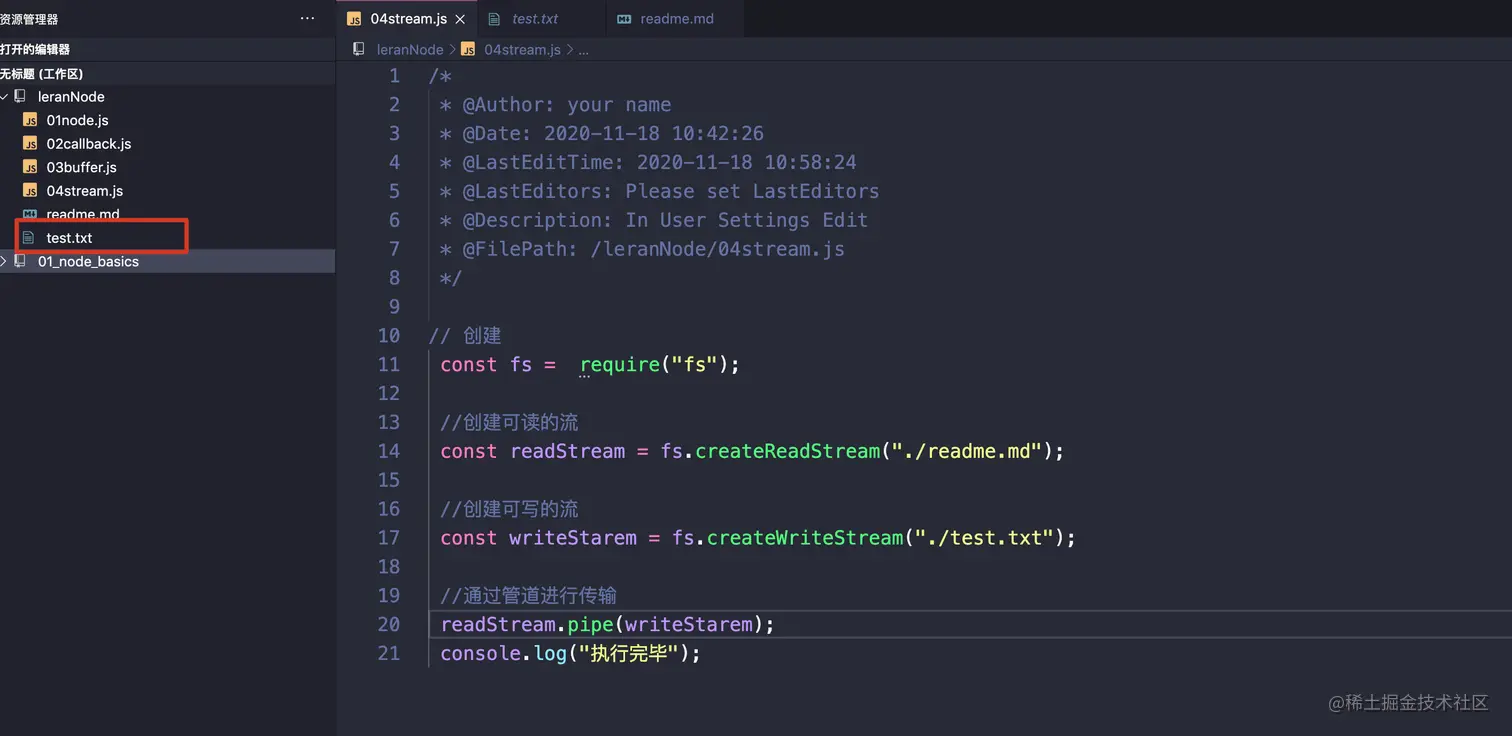Select the 04stream.js editor tab
Screen dimensions: 1512x736
click(x=408, y=19)
